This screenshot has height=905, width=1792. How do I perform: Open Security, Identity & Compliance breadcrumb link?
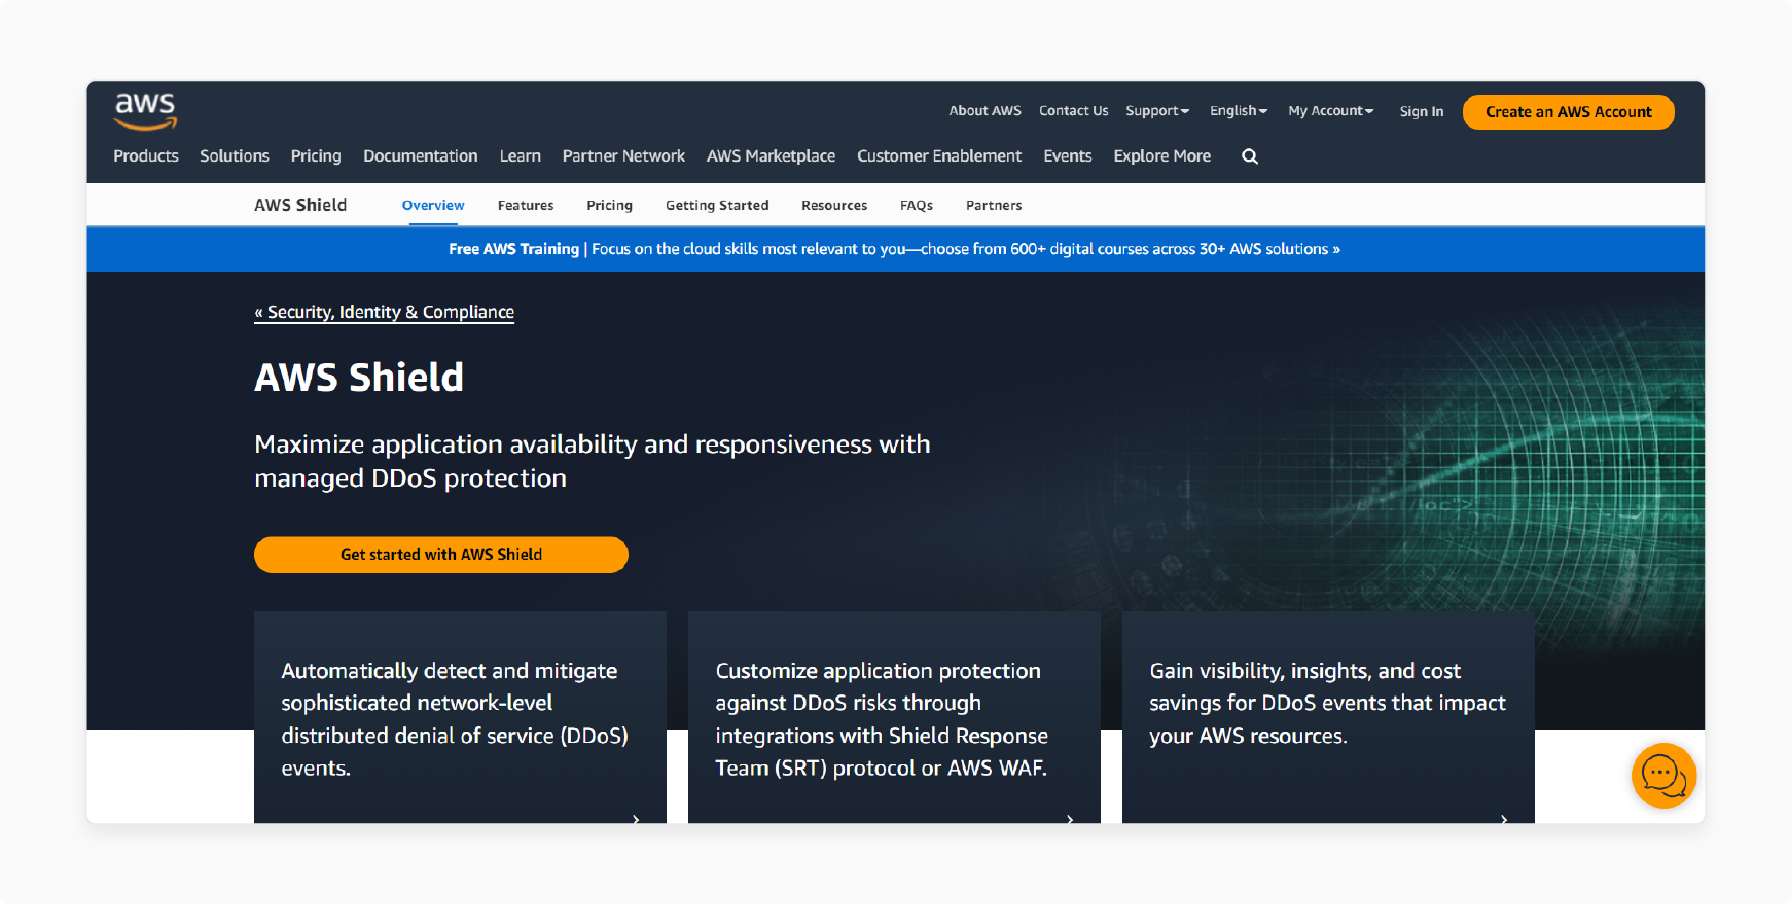pos(384,312)
